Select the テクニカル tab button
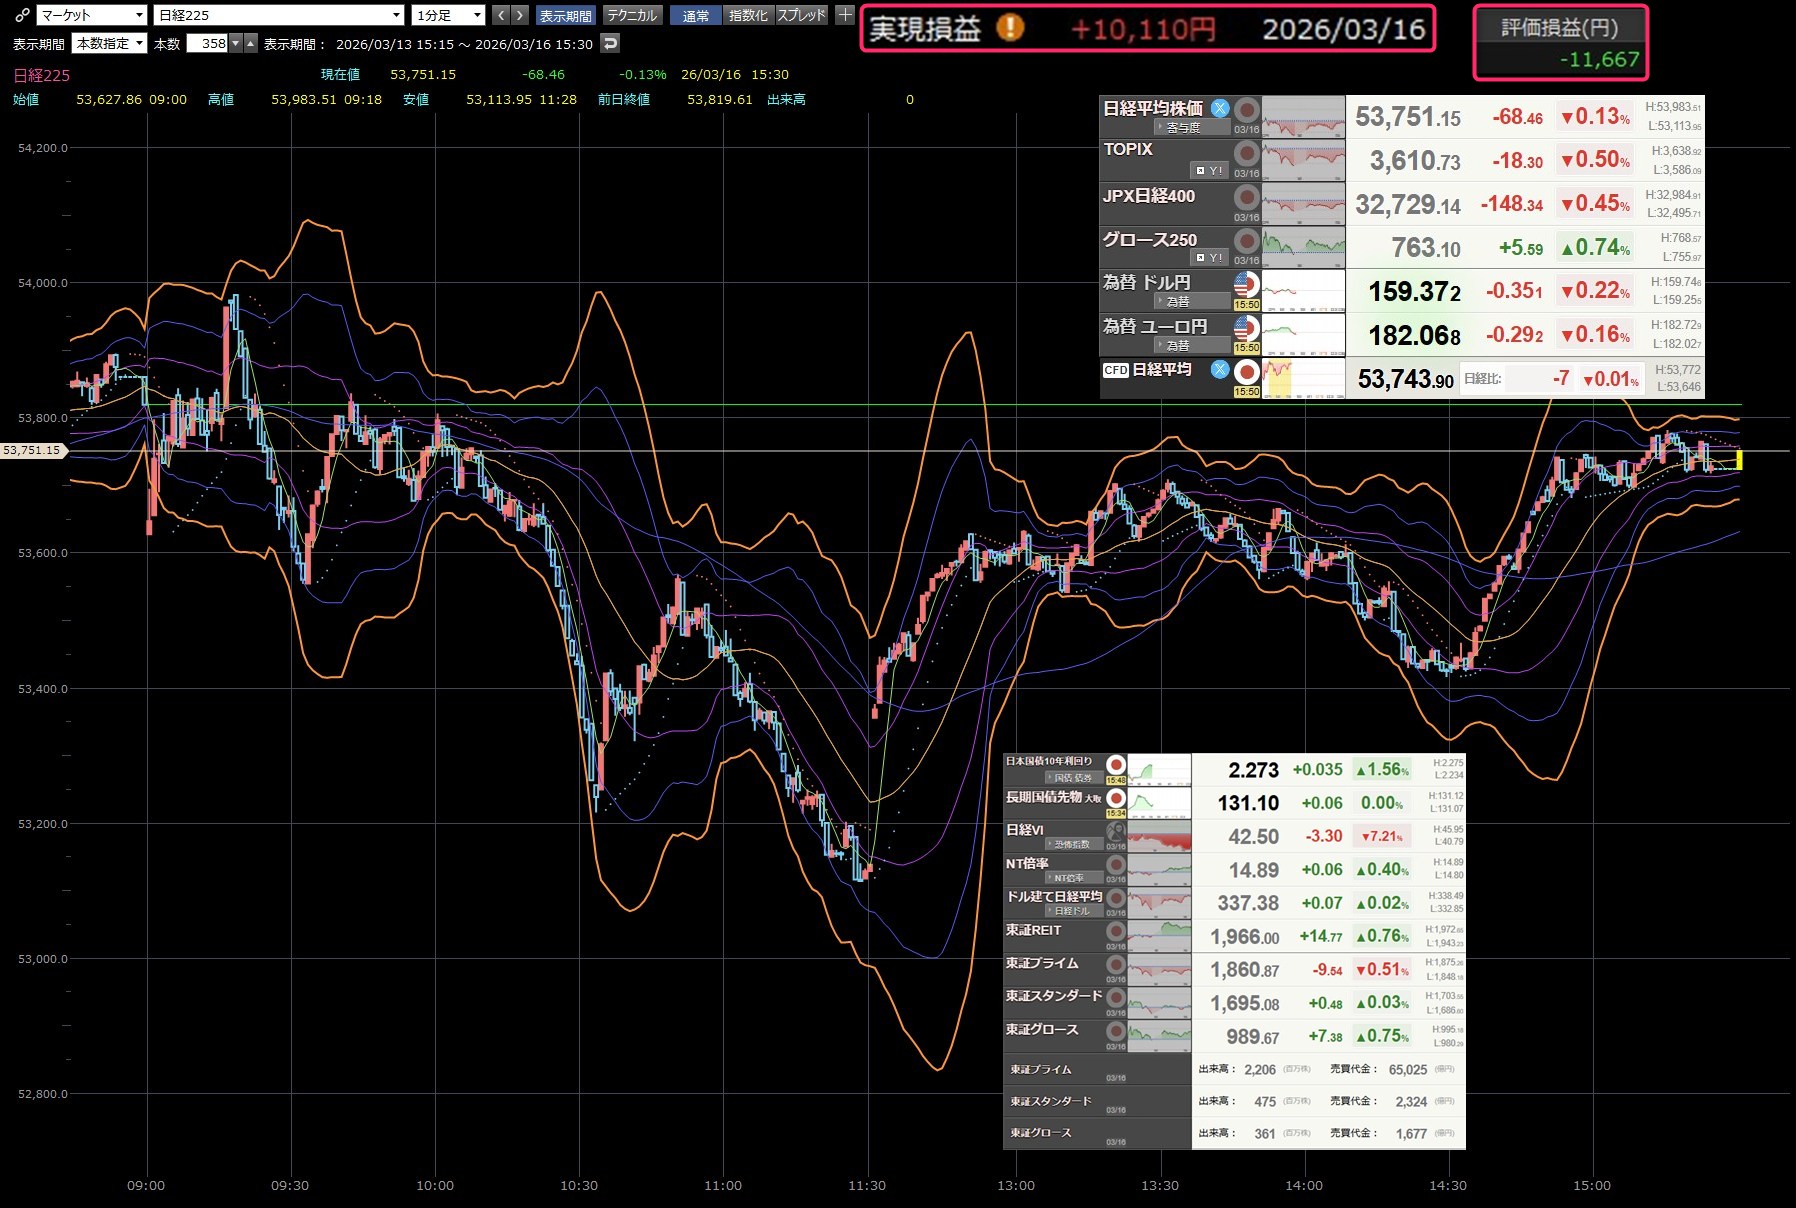Viewport: 1796px width, 1208px height. [632, 15]
